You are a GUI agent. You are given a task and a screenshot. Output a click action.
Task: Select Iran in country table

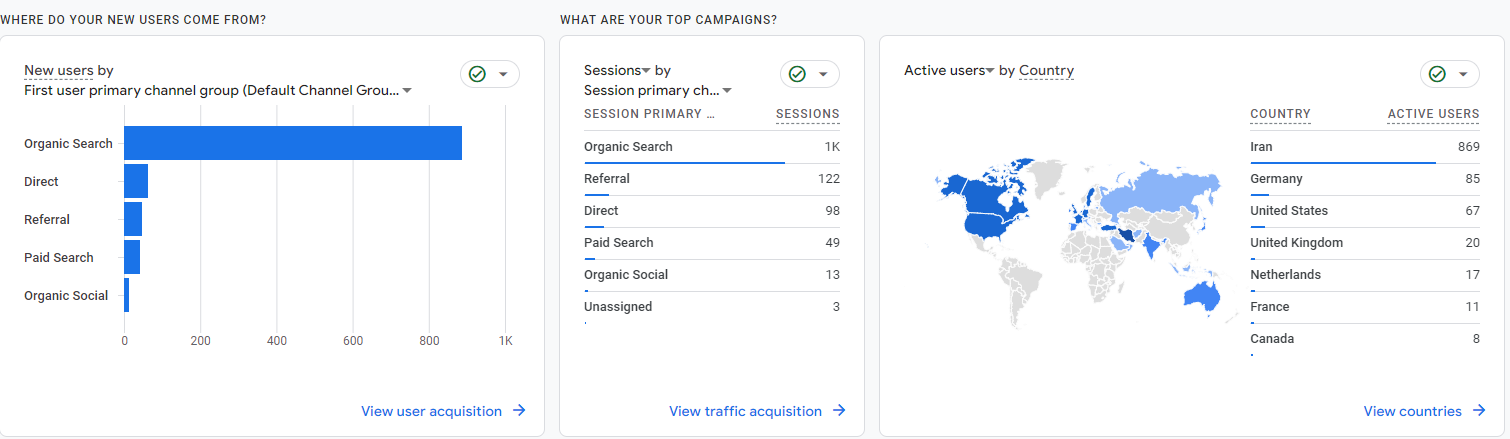coord(1365,147)
